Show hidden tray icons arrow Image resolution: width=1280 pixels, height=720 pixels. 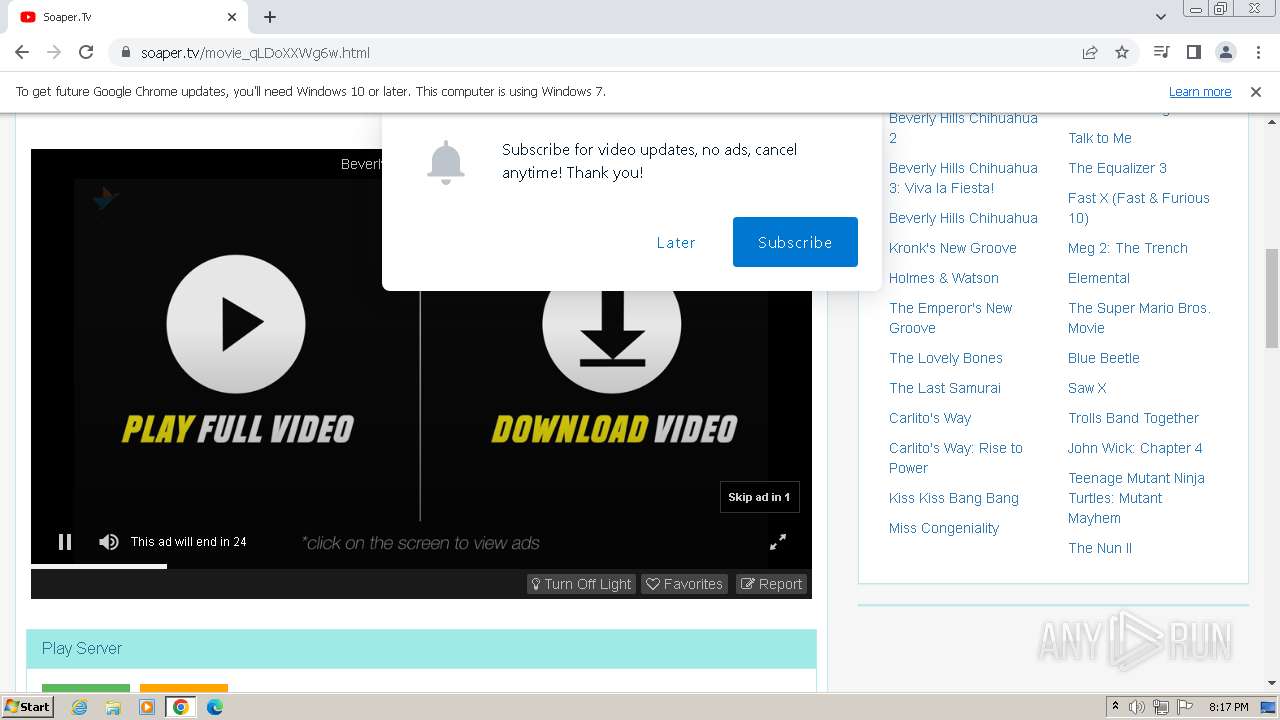[1115, 707]
